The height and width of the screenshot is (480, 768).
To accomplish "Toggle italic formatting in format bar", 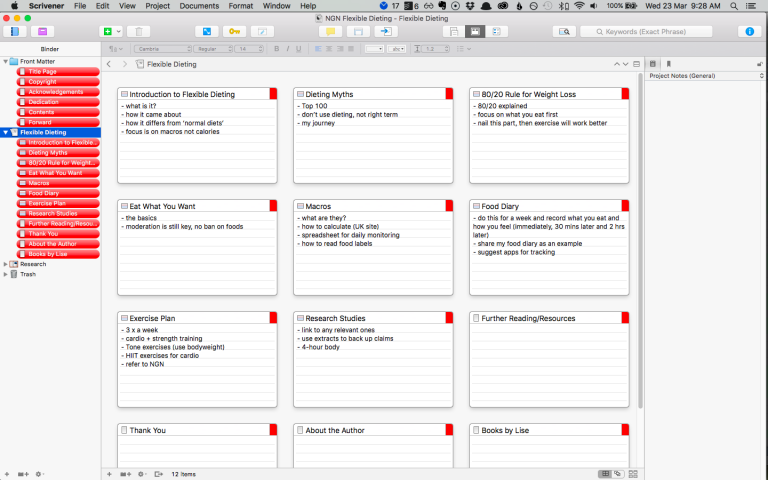I will click(288, 48).
